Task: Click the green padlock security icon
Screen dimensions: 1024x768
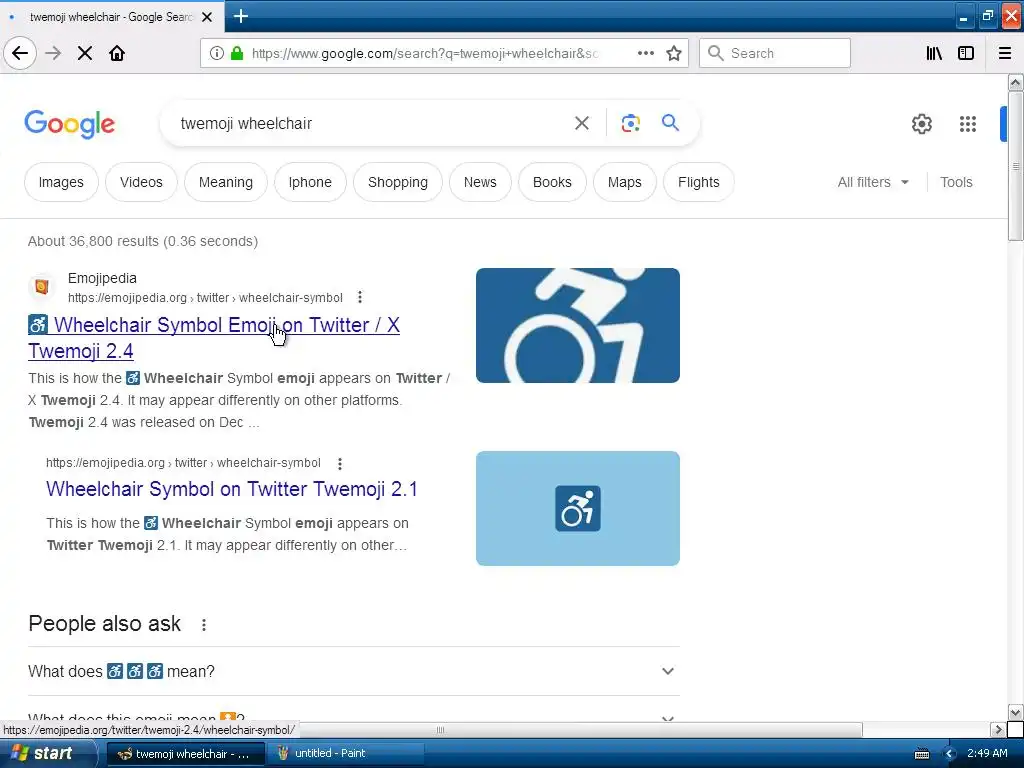Action: tap(238, 53)
